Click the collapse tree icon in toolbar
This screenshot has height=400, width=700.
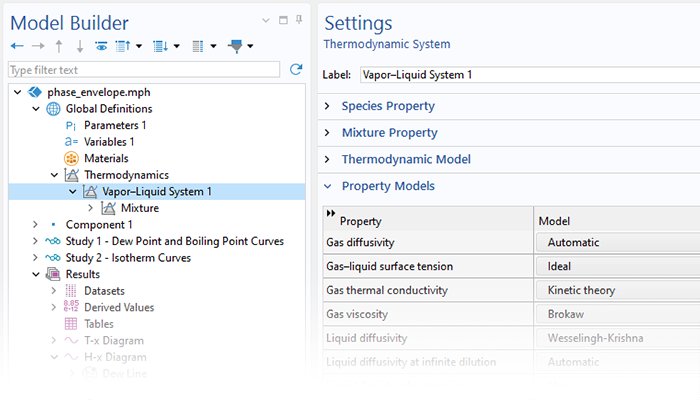click(123, 46)
